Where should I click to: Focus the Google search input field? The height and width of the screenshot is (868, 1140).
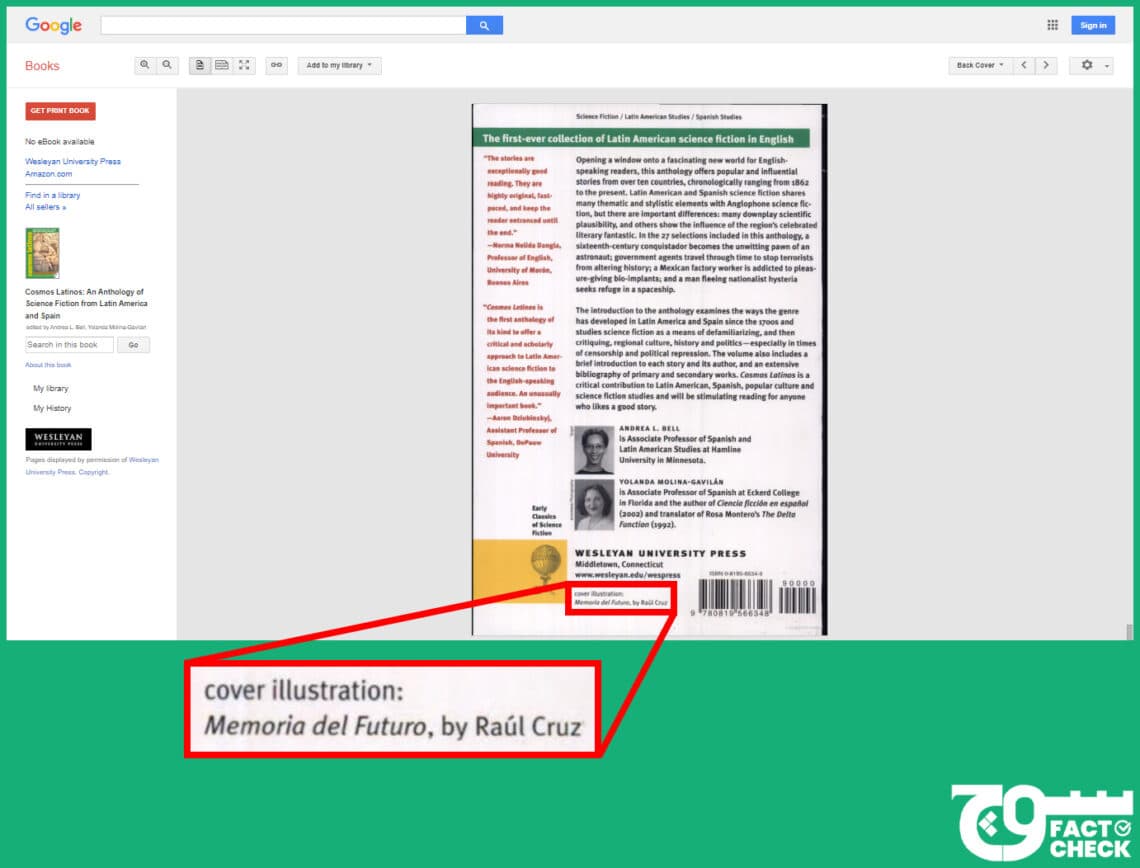pos(284,25)
